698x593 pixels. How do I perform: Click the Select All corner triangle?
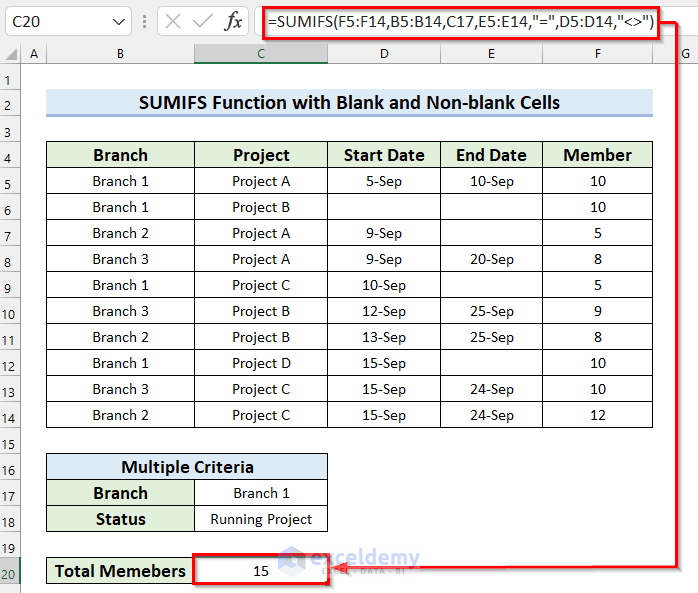[x=11, y=54]
